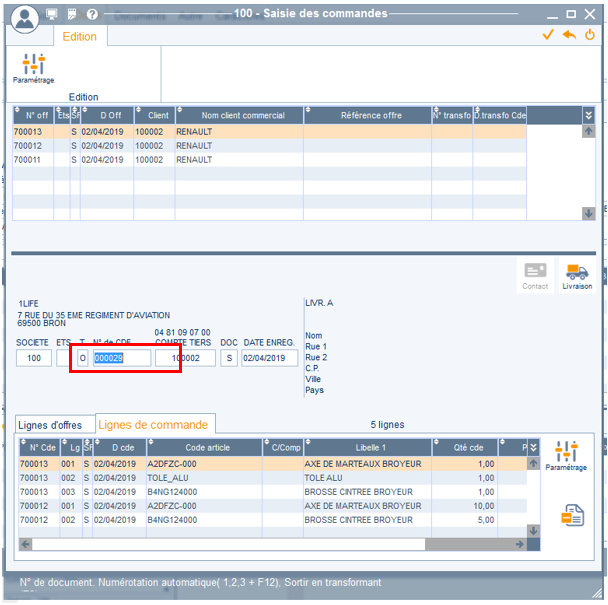608x605 pixels.
Task: Expand columns chevron in the offers grid
Action: 588,116
